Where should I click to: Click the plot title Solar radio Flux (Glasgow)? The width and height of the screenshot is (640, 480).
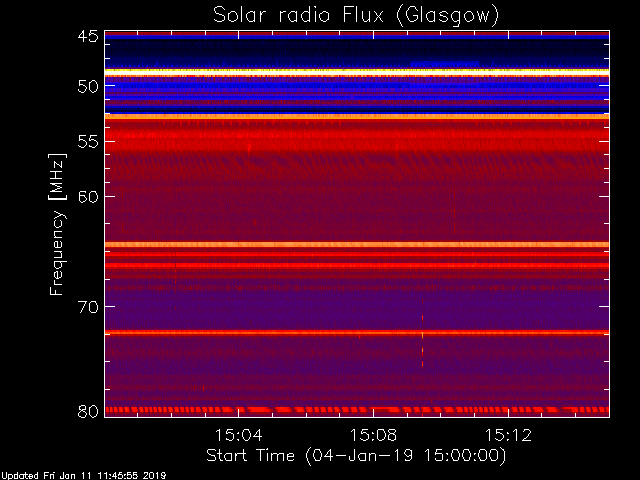point(356,16)
